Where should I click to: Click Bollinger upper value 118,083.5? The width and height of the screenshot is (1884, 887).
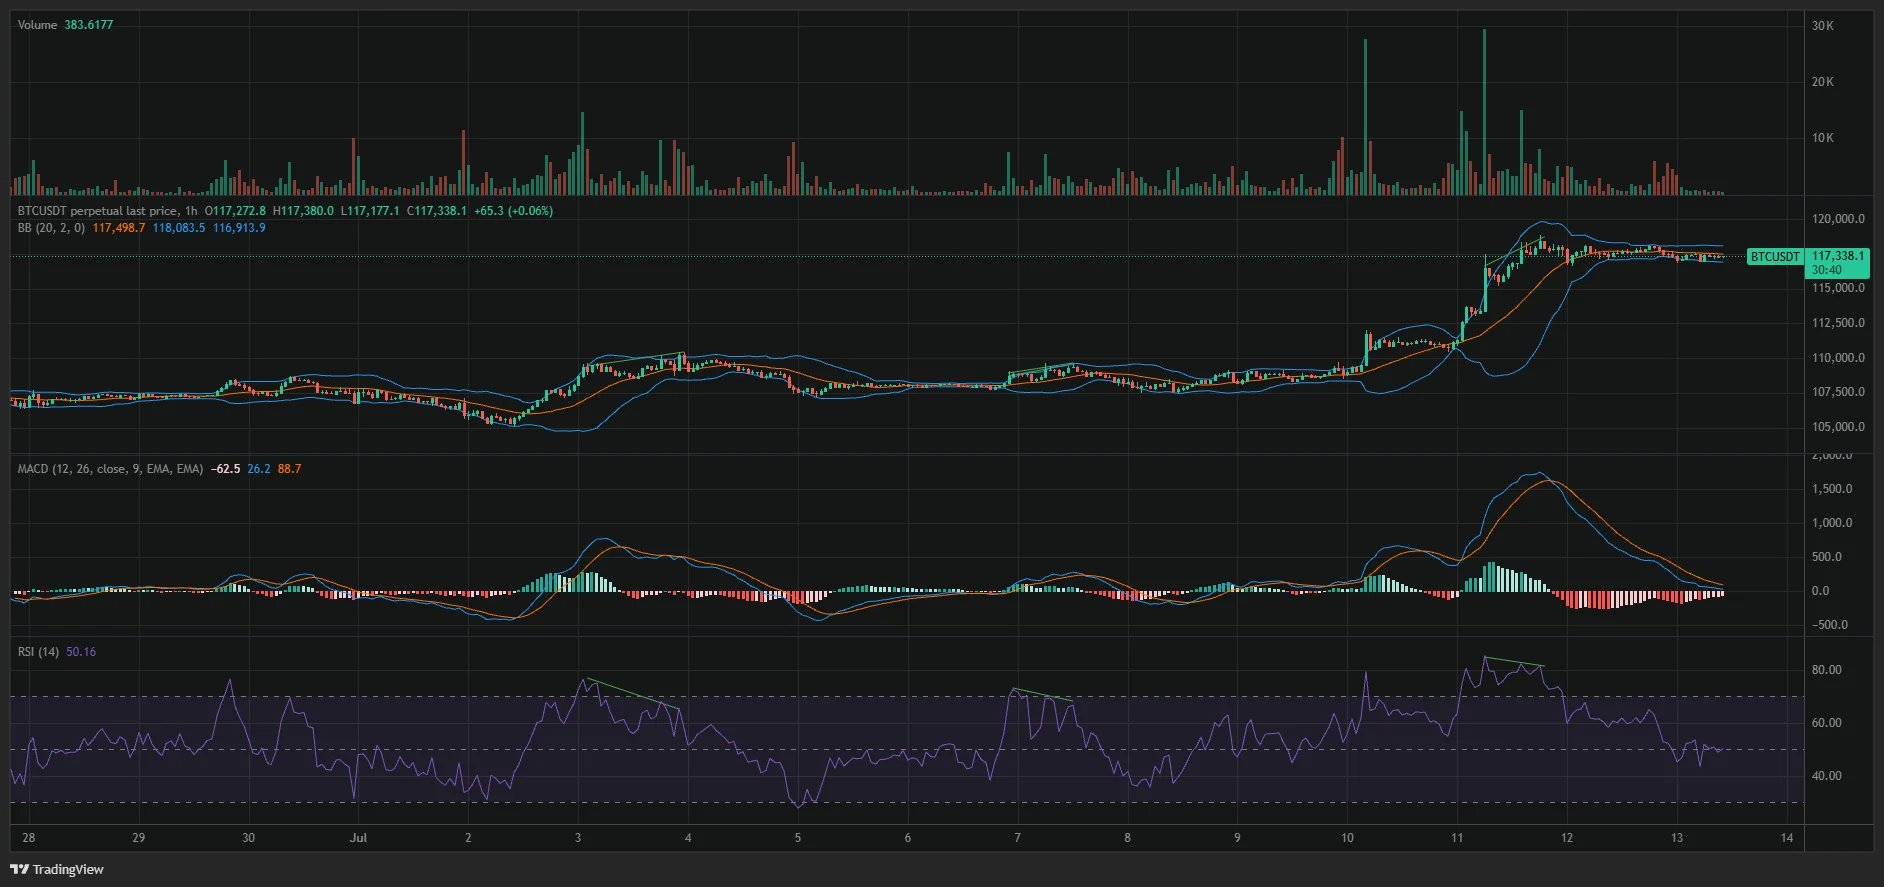179,228
